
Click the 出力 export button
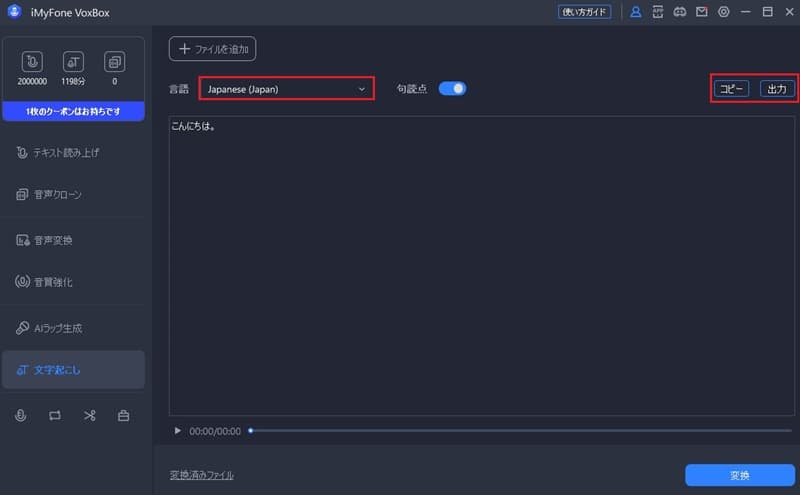[x=777, y=89]
